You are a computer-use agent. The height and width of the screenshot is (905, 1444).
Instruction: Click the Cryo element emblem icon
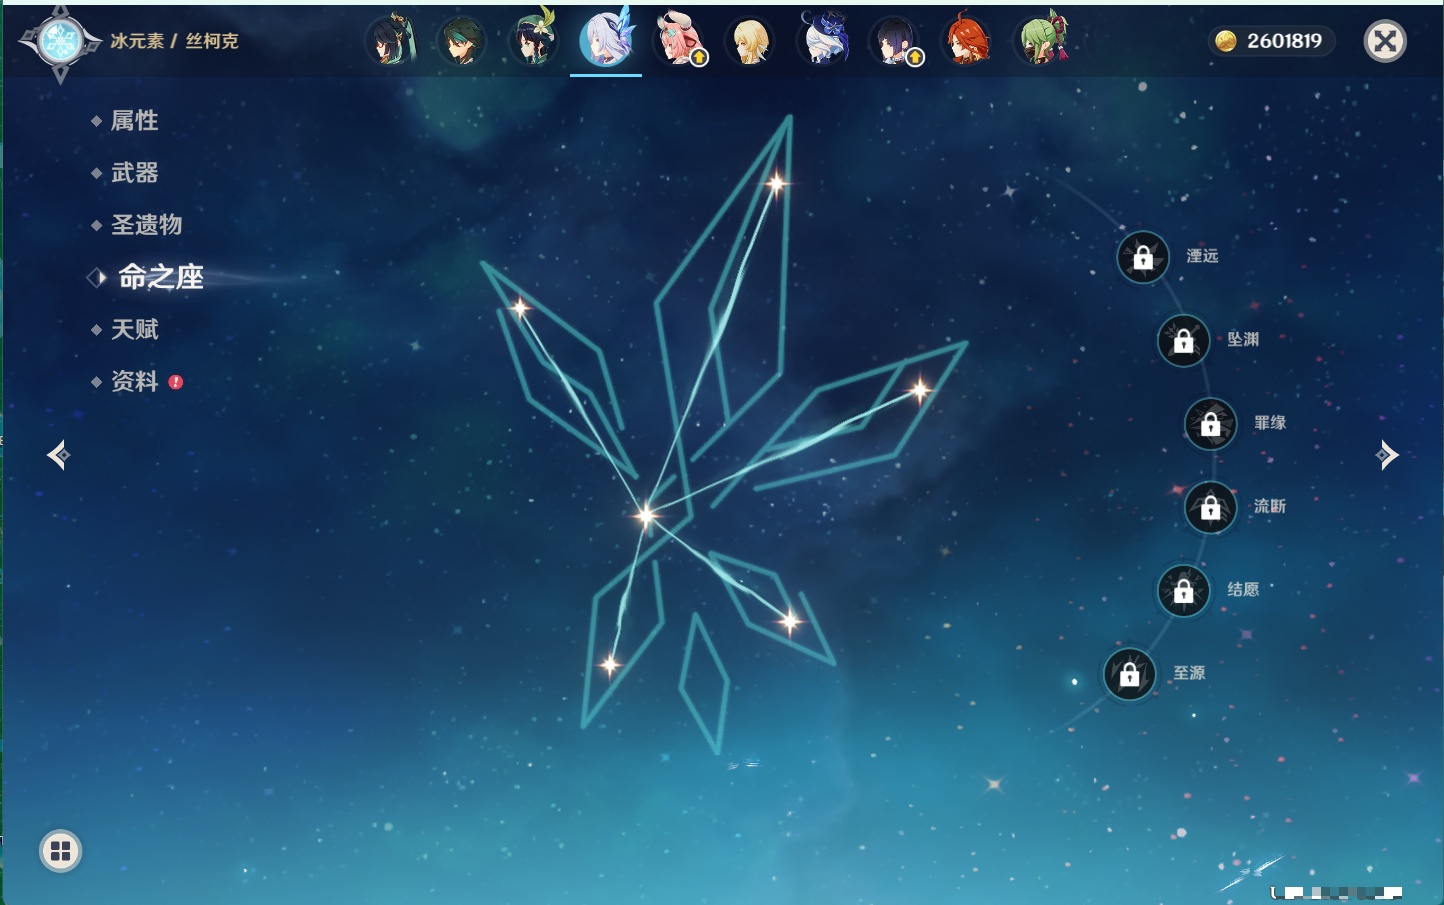(x=59, y=42)
